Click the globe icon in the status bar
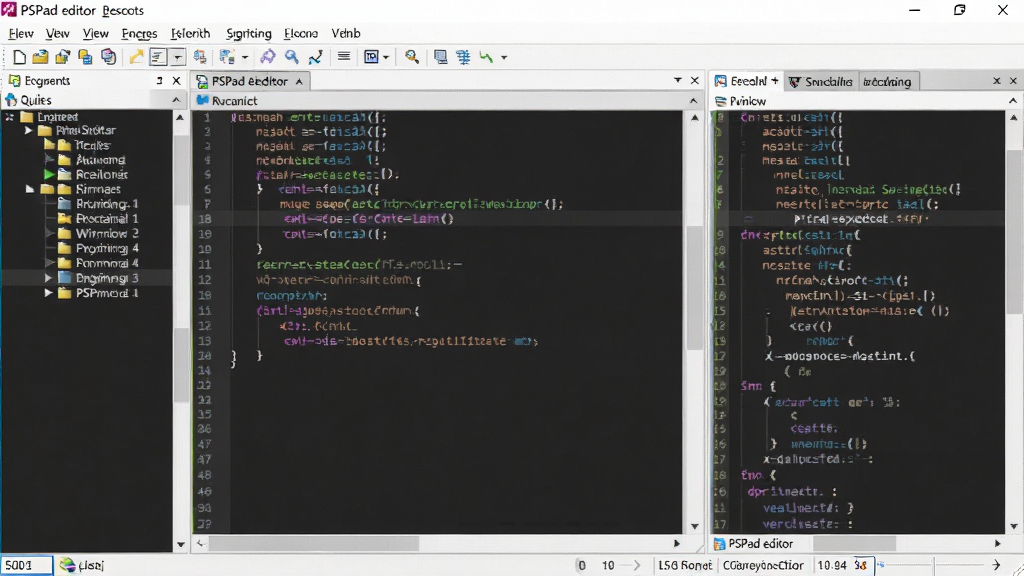This screenshot has height=576, width=1024. [67, 565]
